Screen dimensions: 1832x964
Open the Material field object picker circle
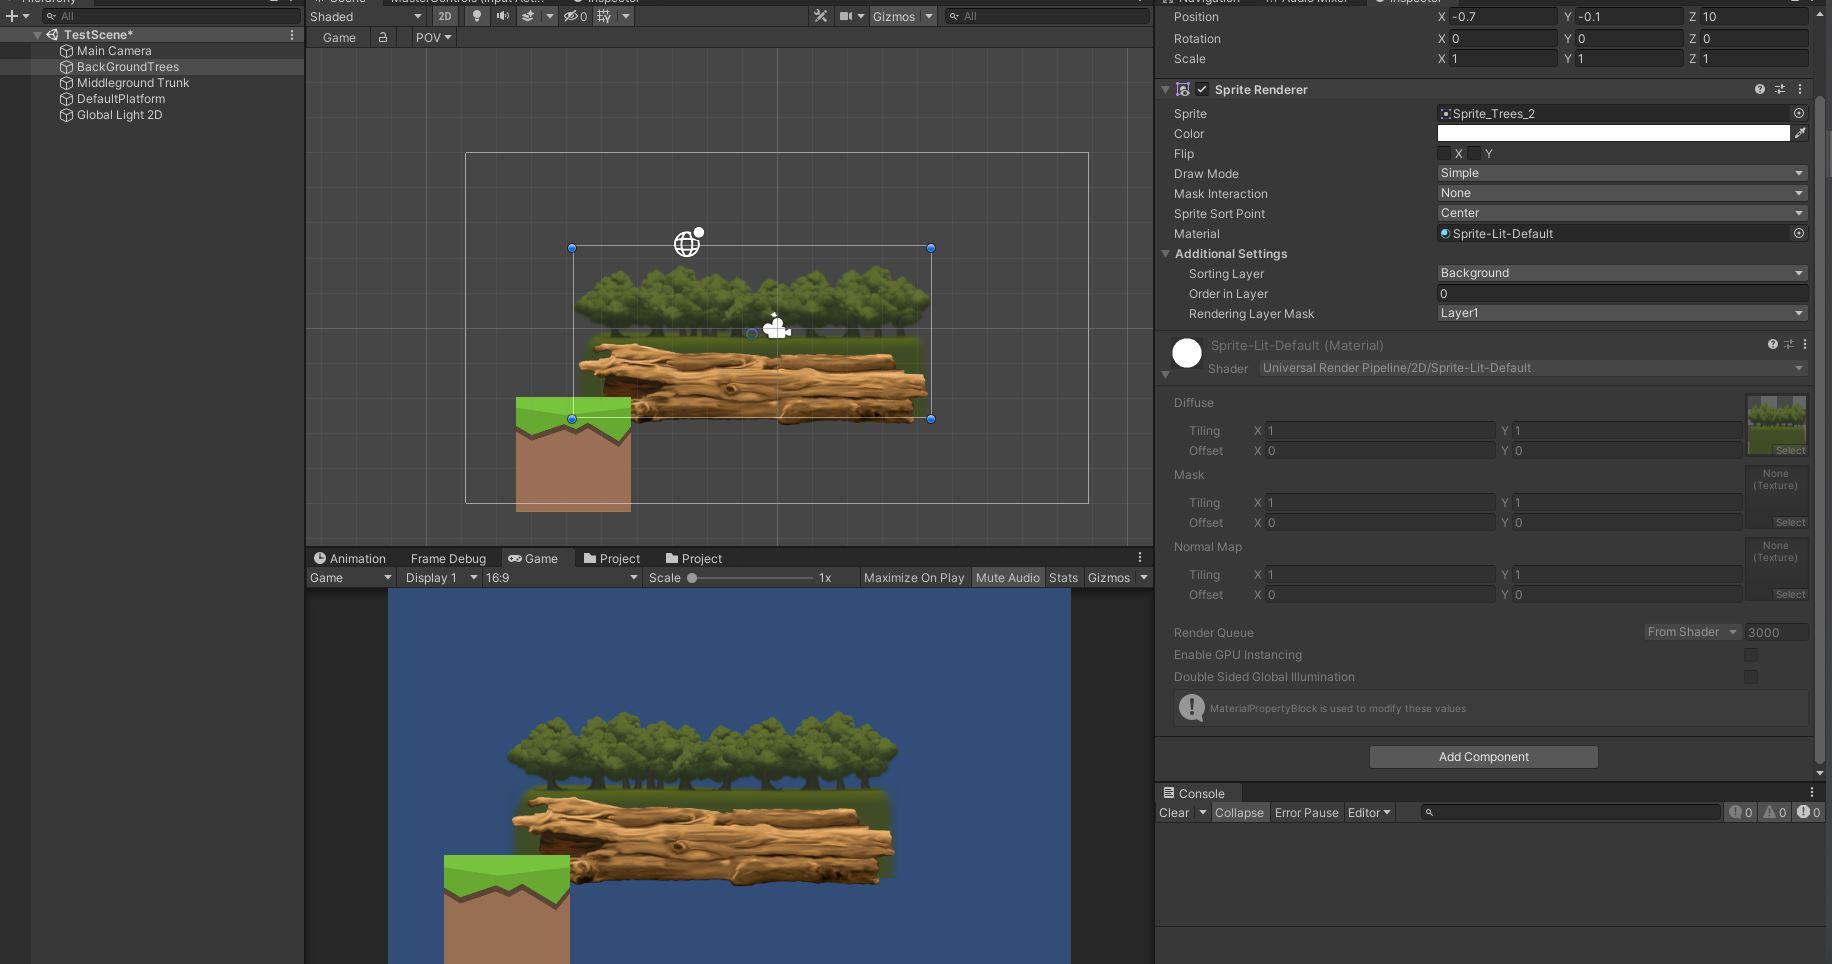coord(1799,233)
